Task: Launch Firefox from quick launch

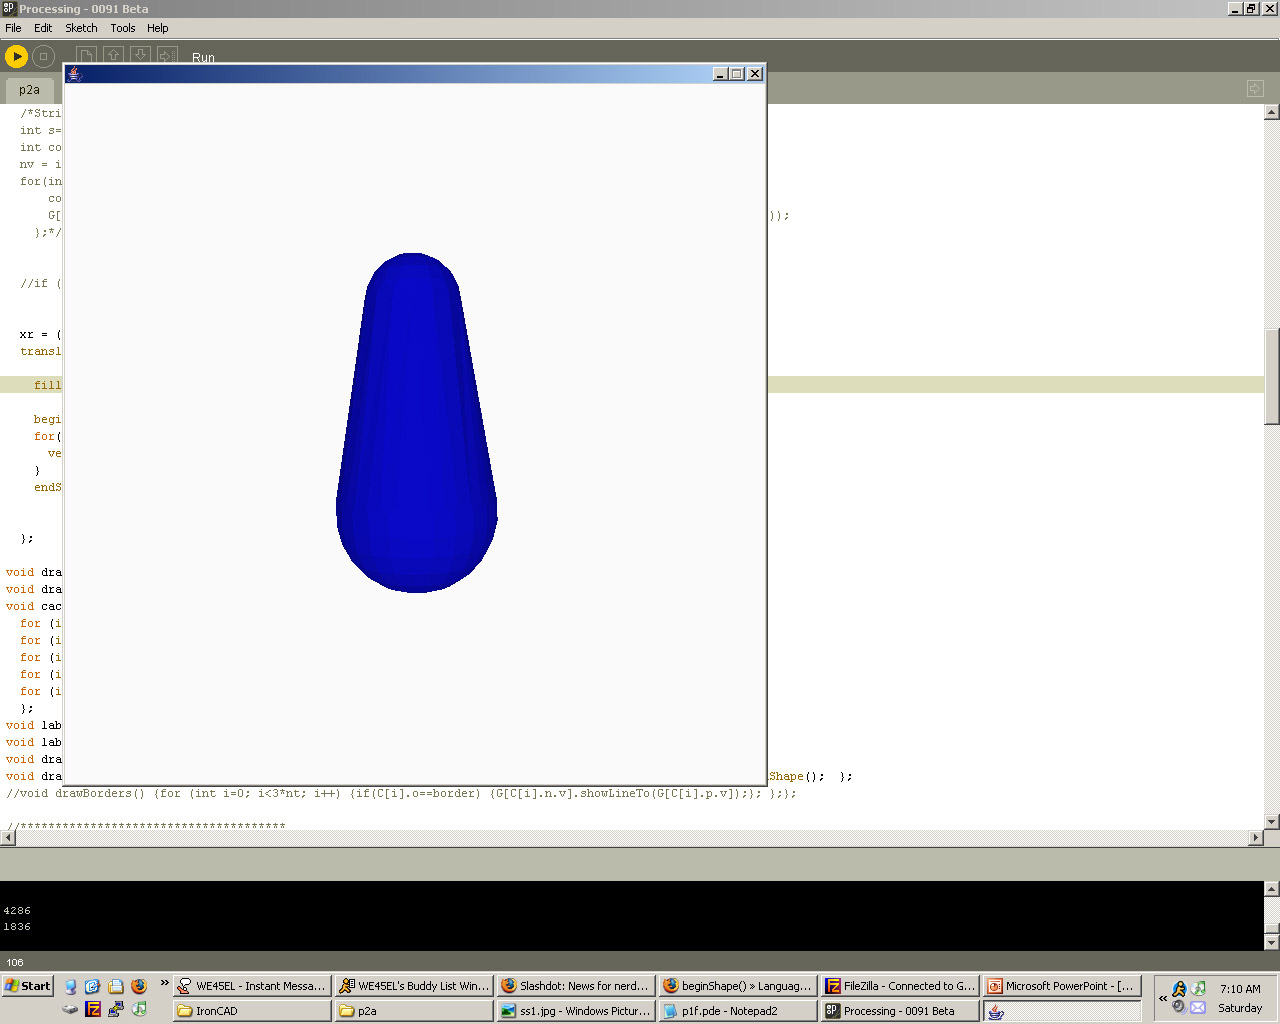Action: pos(139,986)
